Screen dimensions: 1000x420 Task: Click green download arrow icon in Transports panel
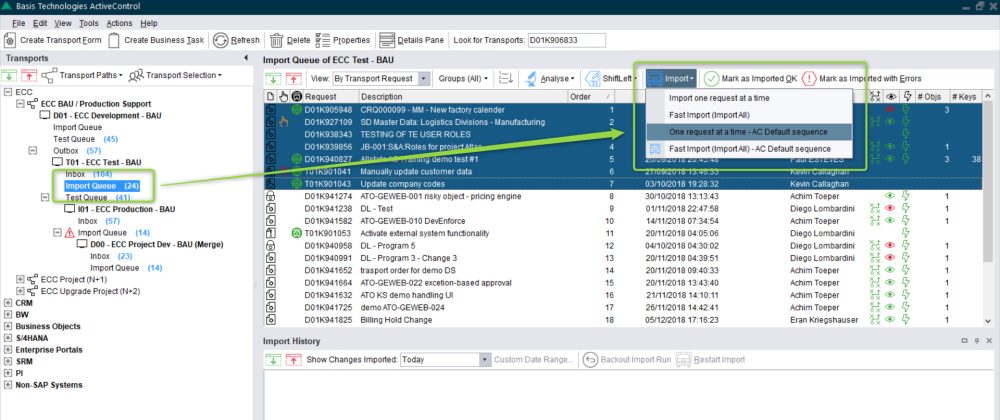[x=11, y=75]
